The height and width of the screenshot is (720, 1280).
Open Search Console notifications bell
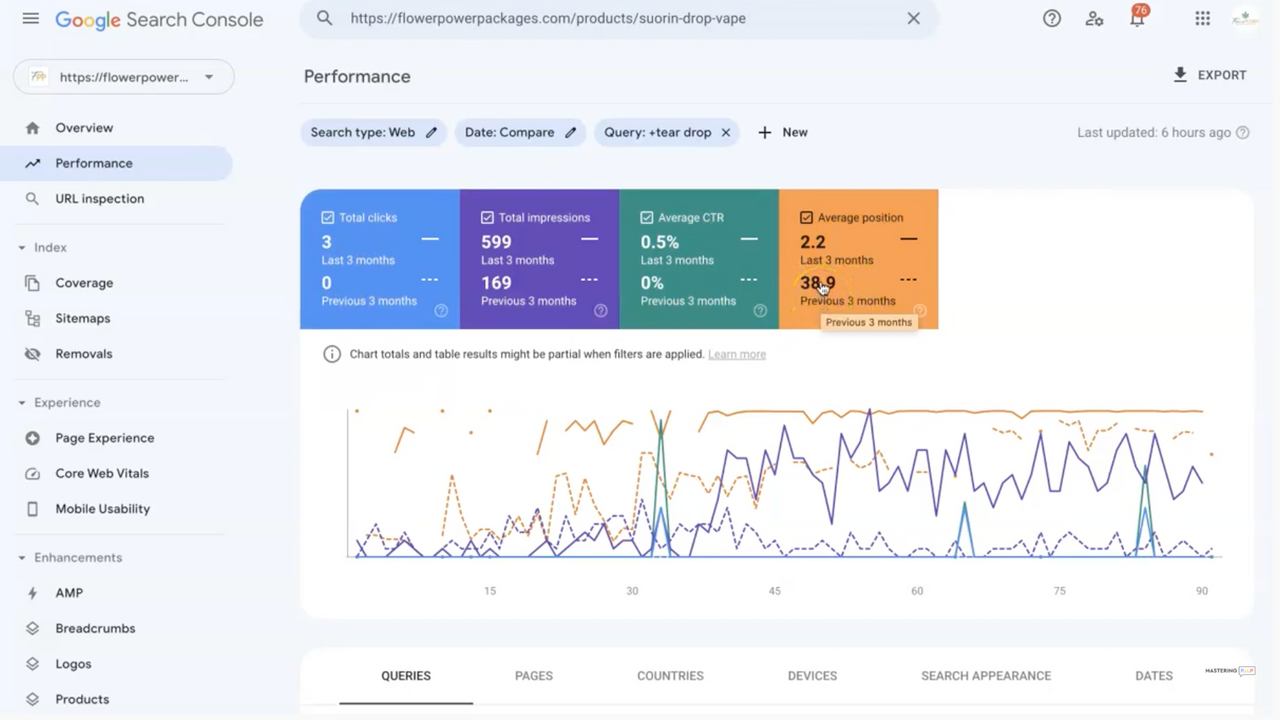1138,18
